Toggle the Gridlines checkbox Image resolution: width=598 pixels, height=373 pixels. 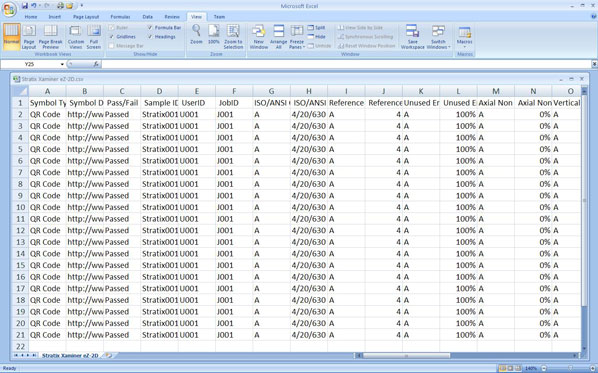[x=111, y=37]
